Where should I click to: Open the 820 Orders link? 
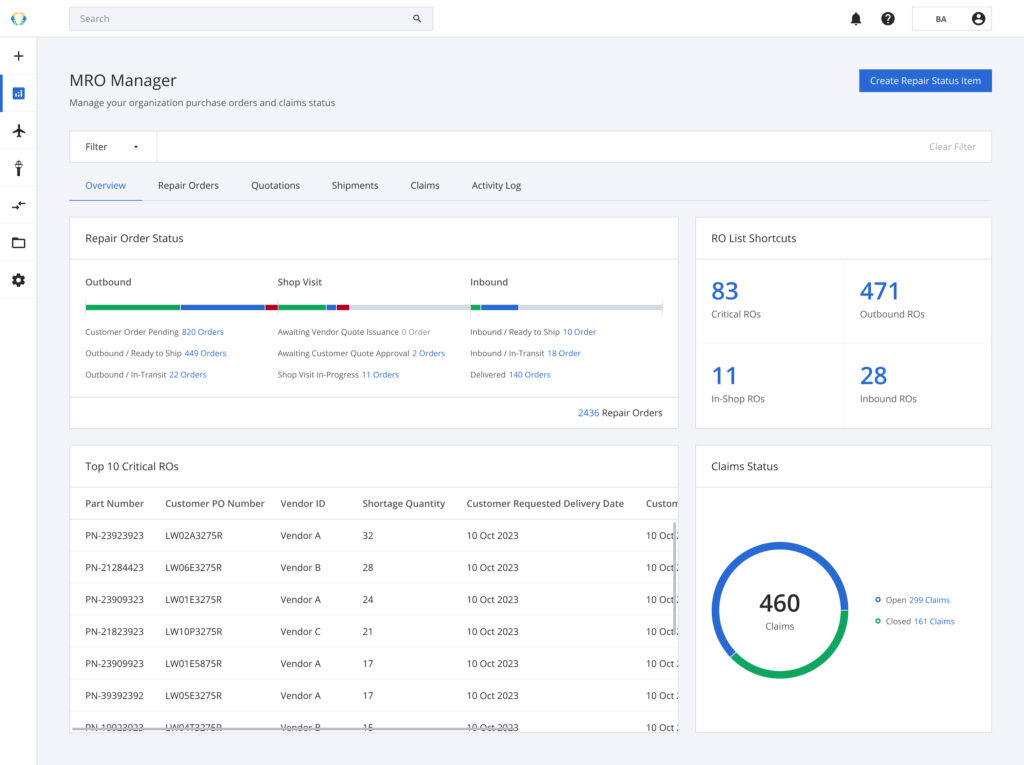[203, 332]
